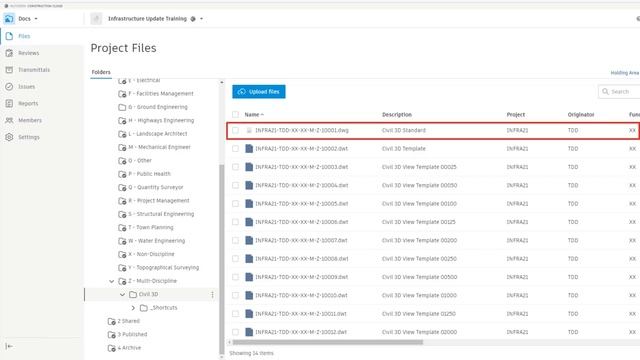Check the box for 10004.dwt file

[x=236, y=185]
